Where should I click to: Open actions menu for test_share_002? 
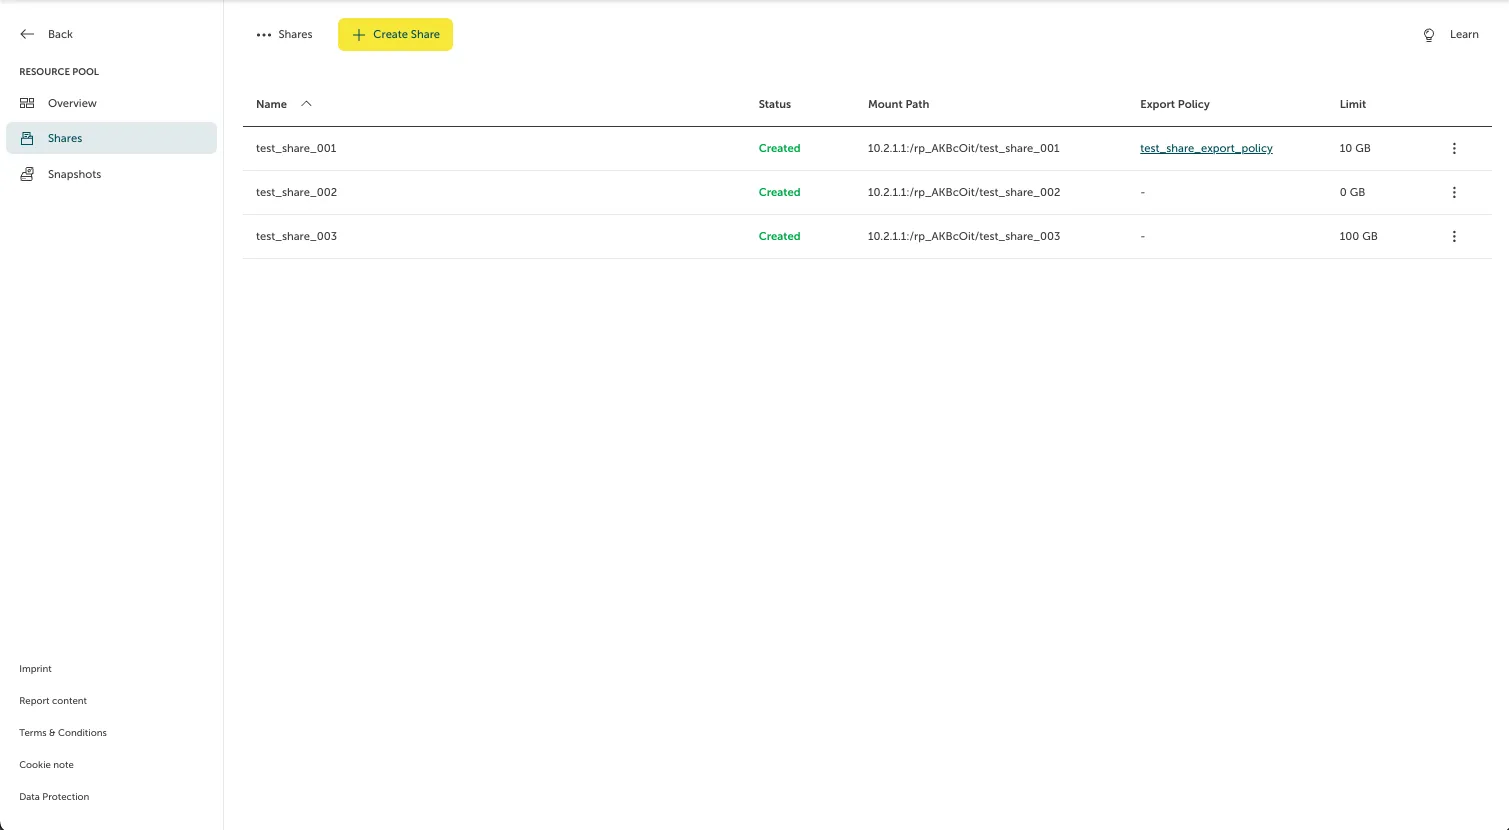[1454, 192]
